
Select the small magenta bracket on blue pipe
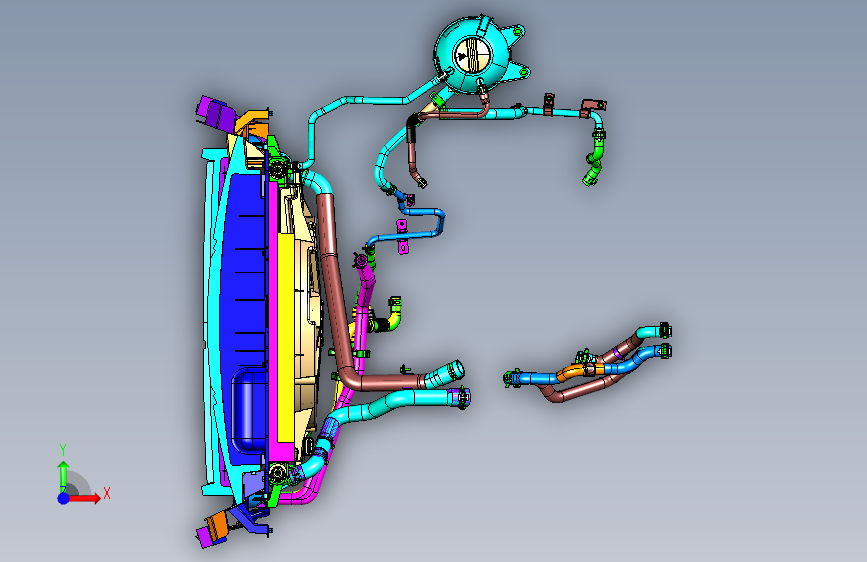point(403,237)
